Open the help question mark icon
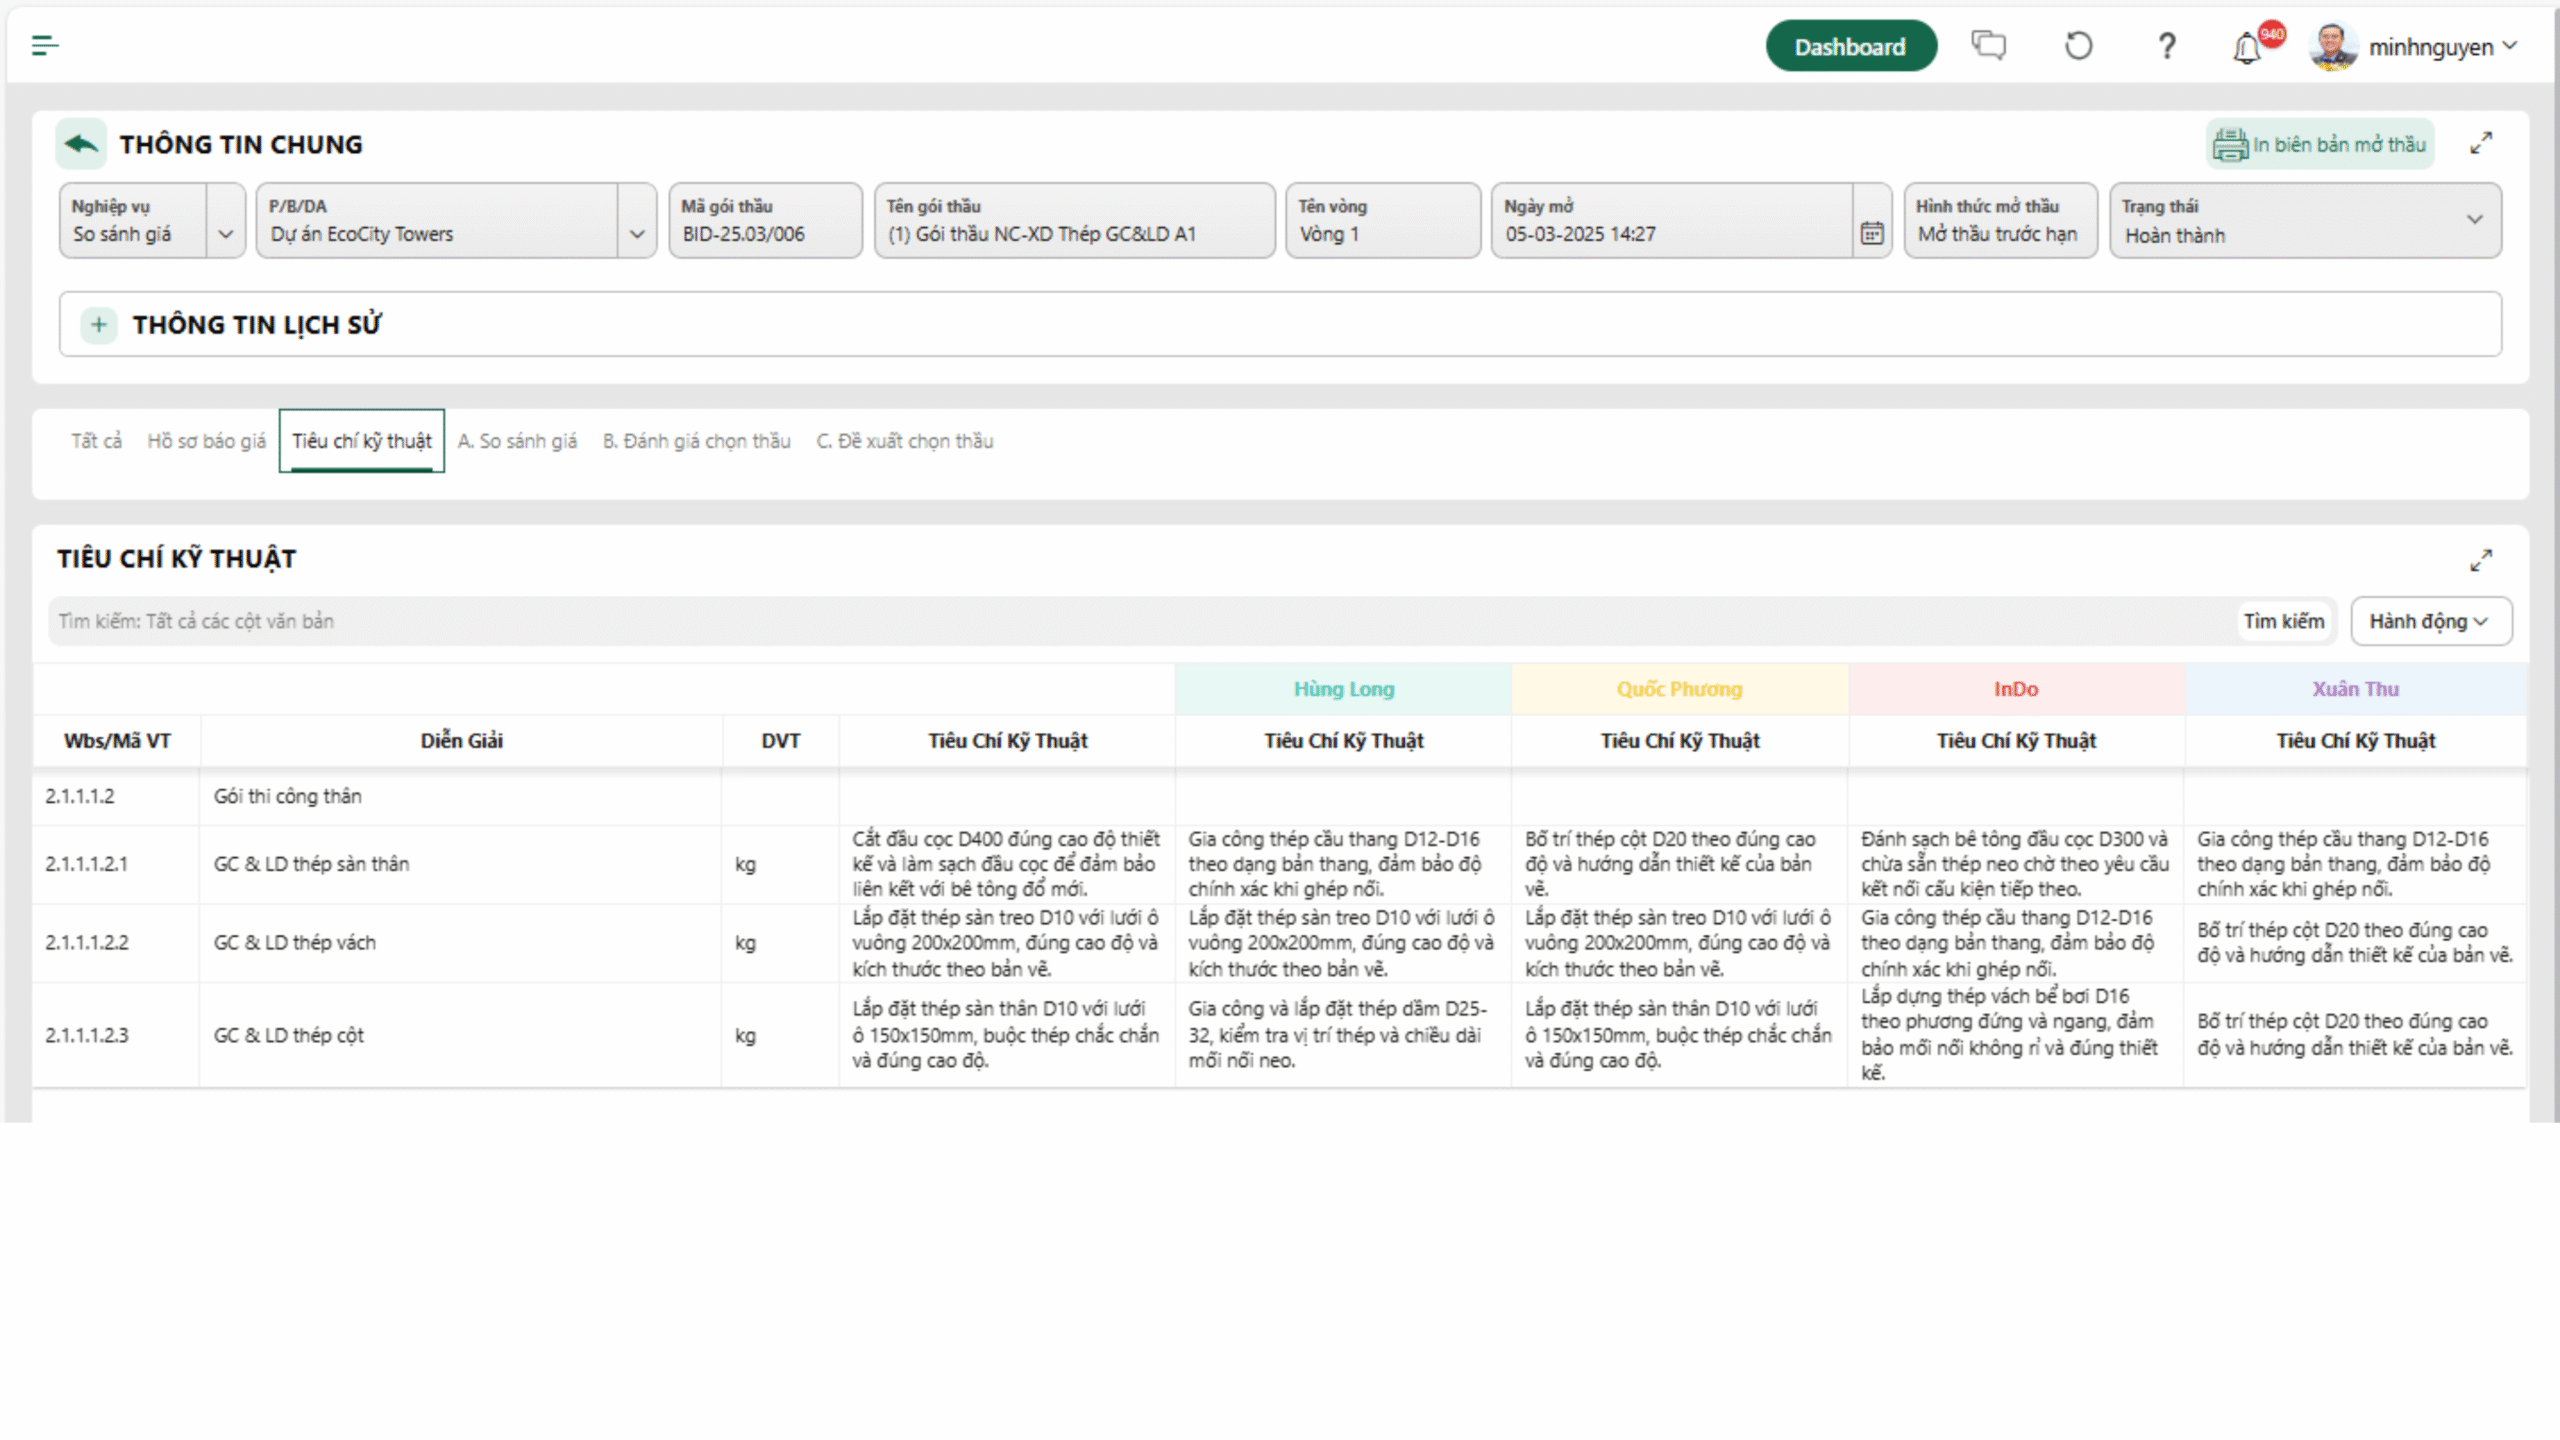The width and height of the screenshot is (2560, 1440). (2166, 46)
